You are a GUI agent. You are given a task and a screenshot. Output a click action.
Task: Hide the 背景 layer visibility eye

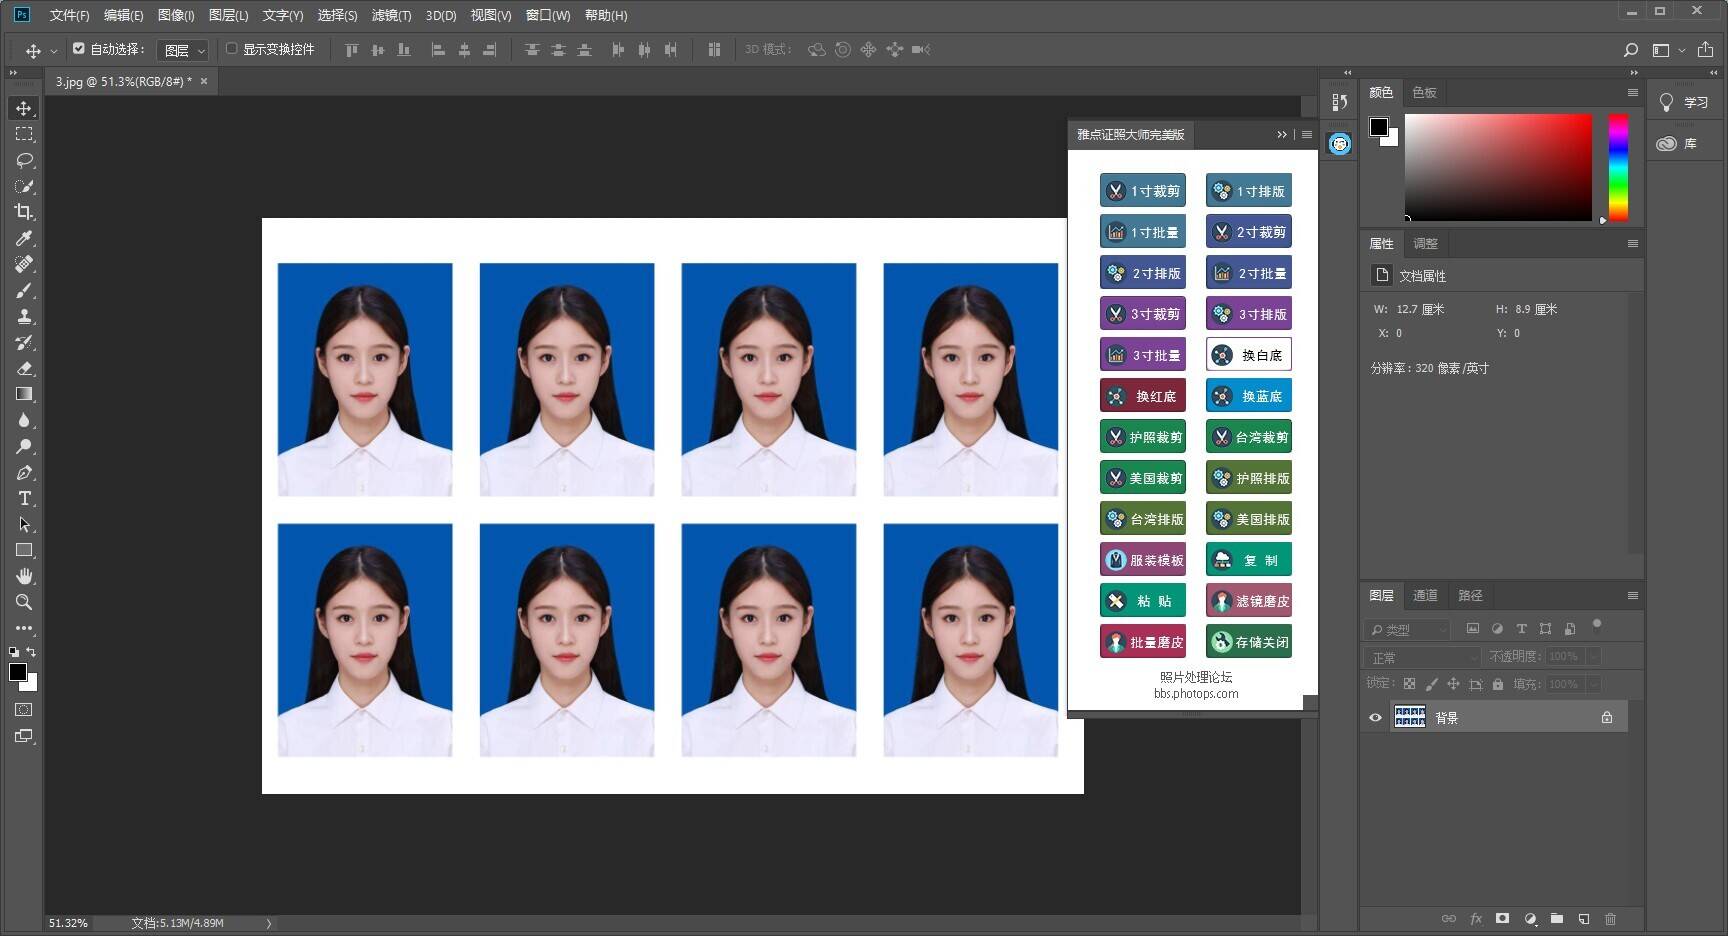tap(1376, 716)
